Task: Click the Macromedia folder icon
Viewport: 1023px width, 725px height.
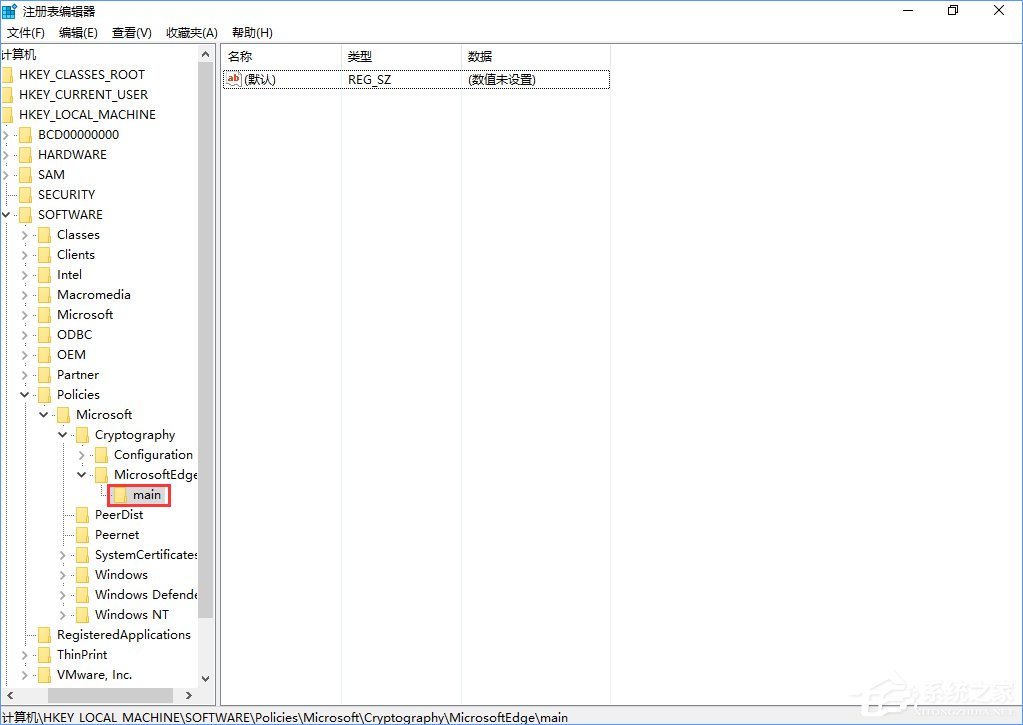Action: pos(46,294)
